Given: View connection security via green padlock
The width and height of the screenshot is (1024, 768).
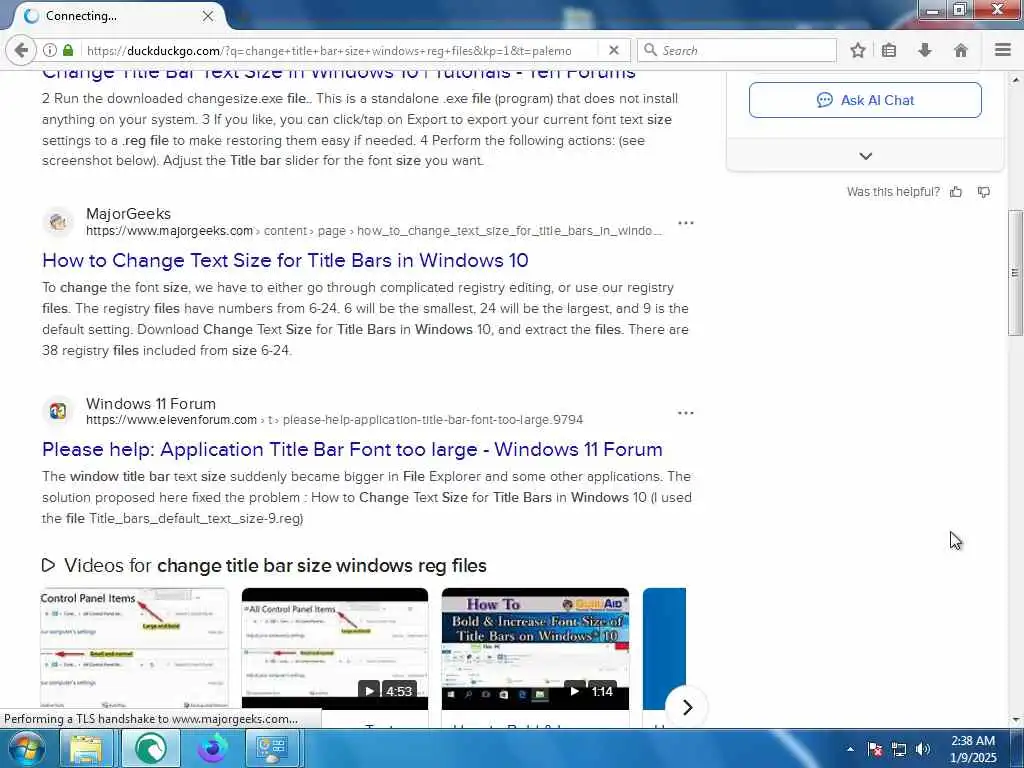Looking at the screenshot, I should 69,50.
